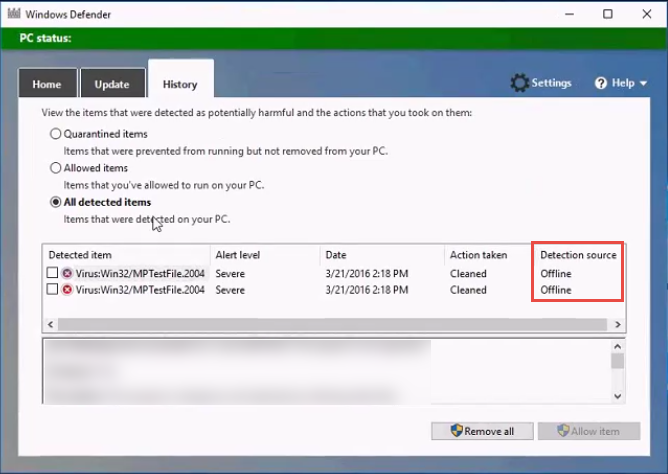Select the Quarantined items radio button
This screenshot has height=474, width=668.
pyautogui.click(x=55, y=134)
